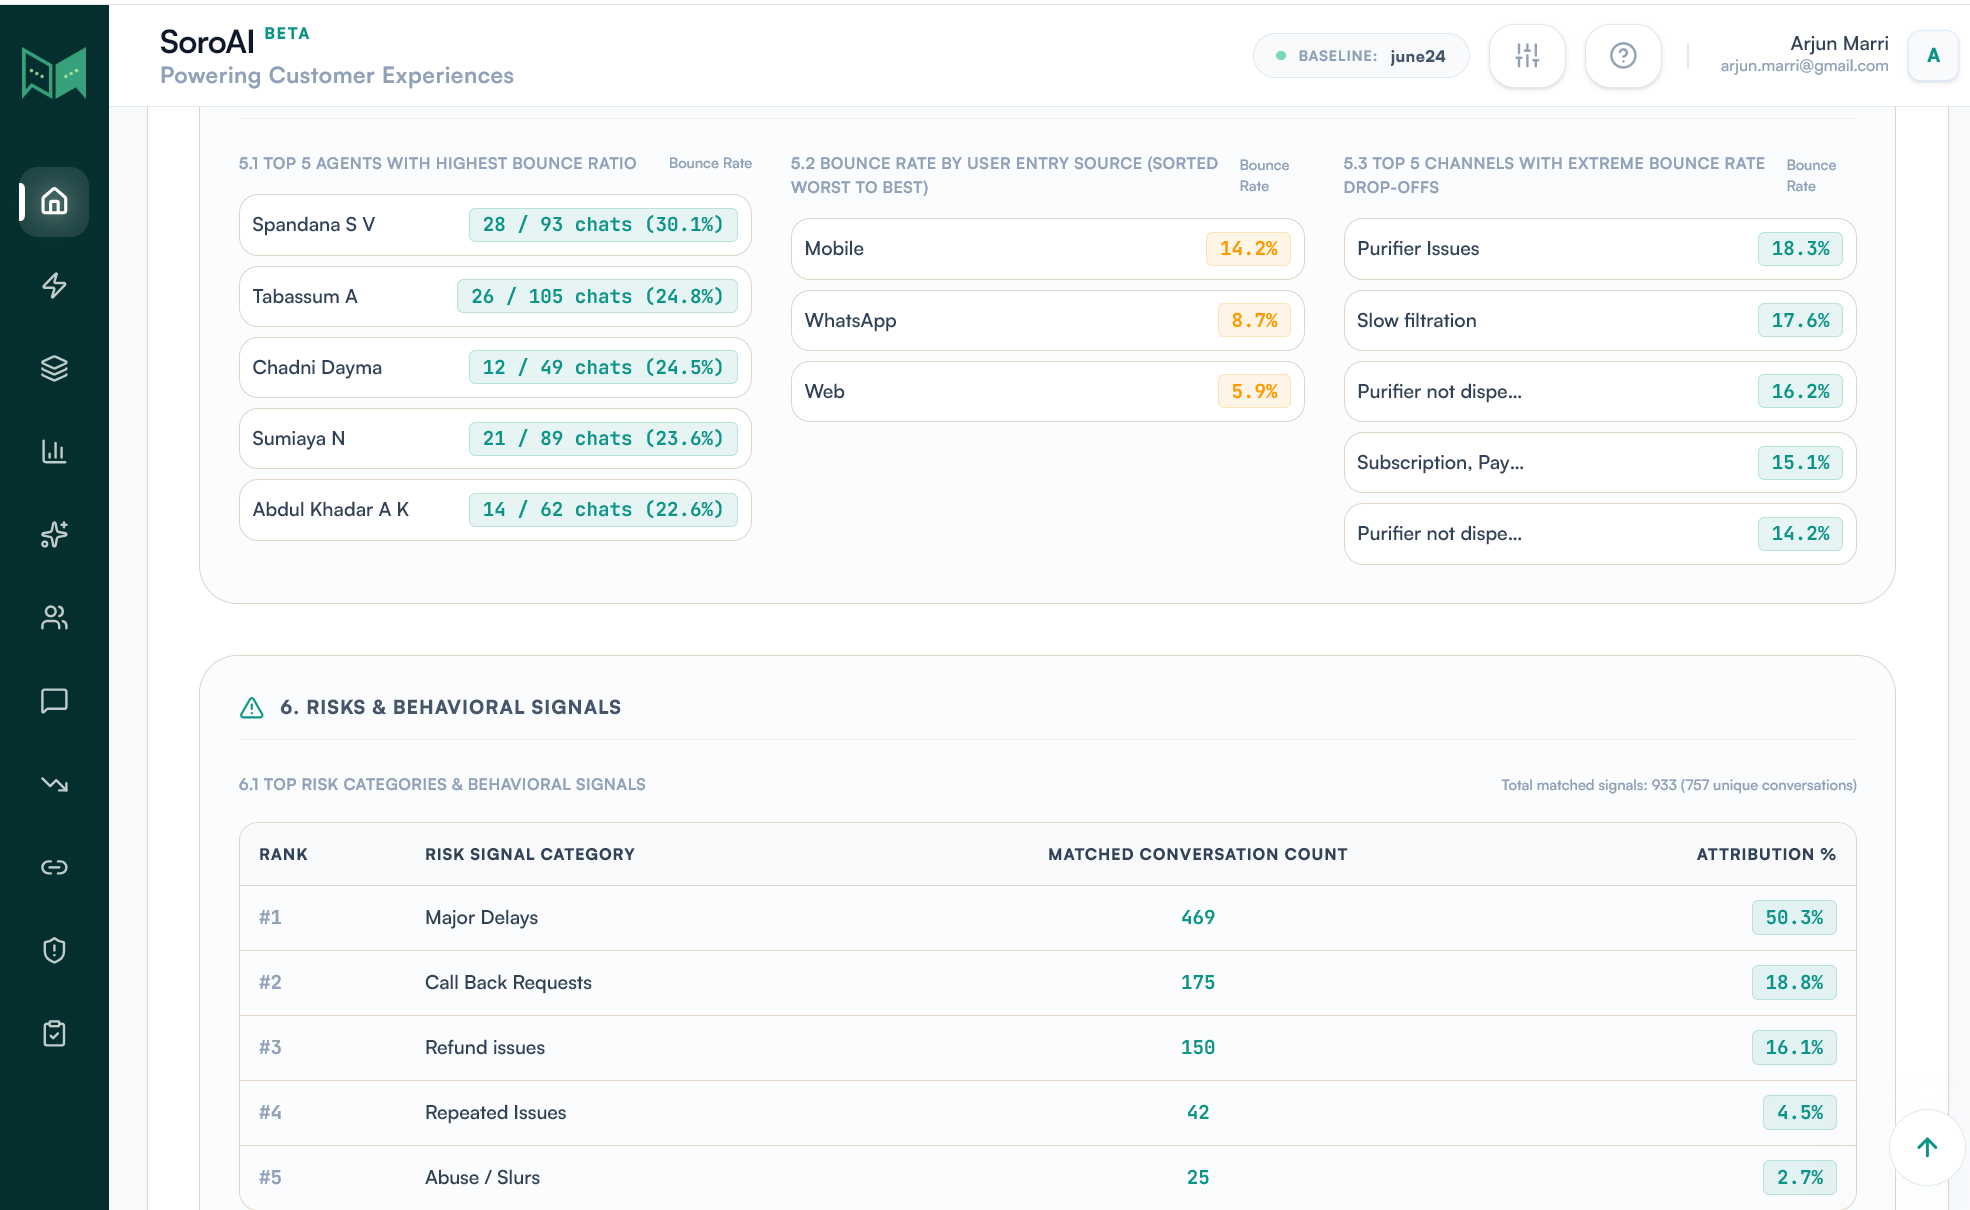This screenshot has width=1970, height=1210.
Task: Click the downward trend sidebar icon
Action: coord(54,783)
